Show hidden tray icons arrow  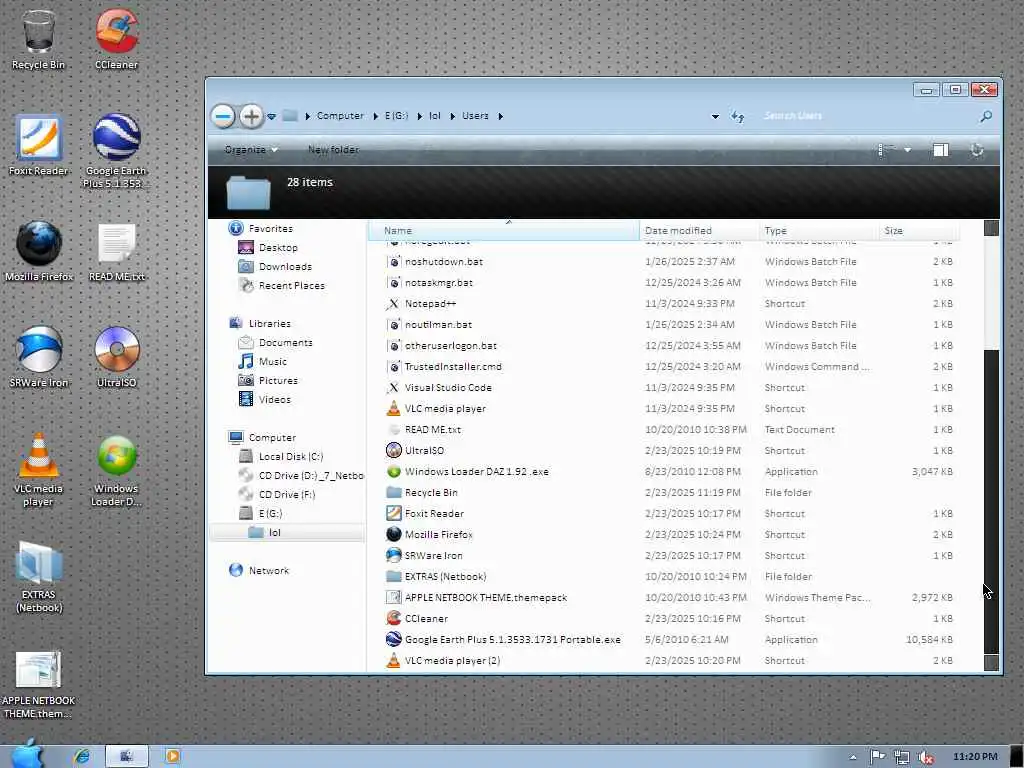pos(853,758)
